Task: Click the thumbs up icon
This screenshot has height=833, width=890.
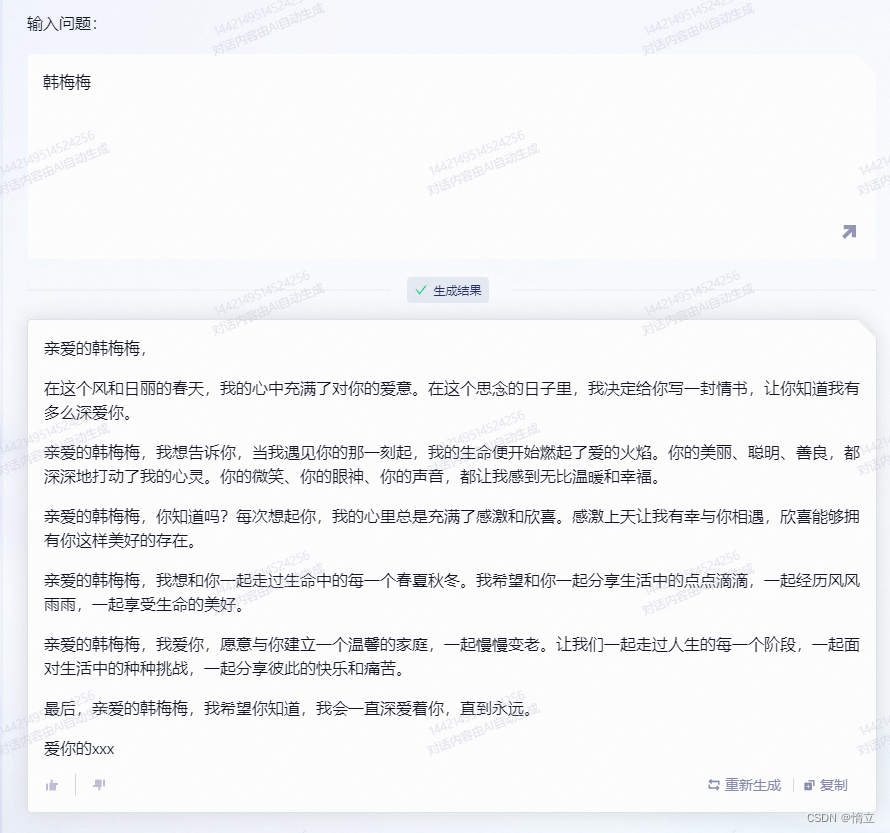Action: [52, 785]
